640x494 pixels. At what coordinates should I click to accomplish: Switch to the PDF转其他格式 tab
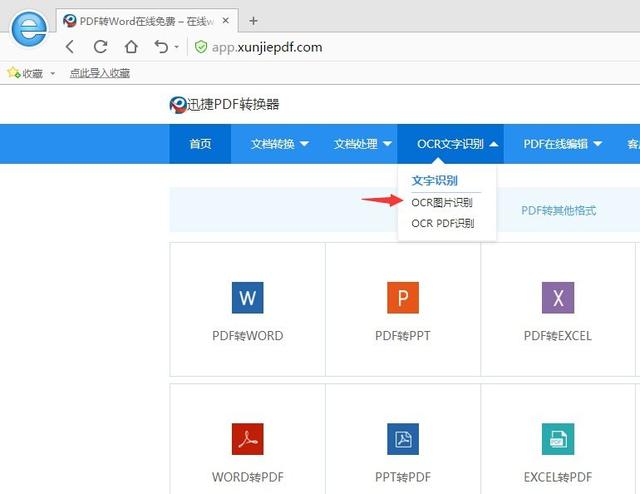click(558, 211)
